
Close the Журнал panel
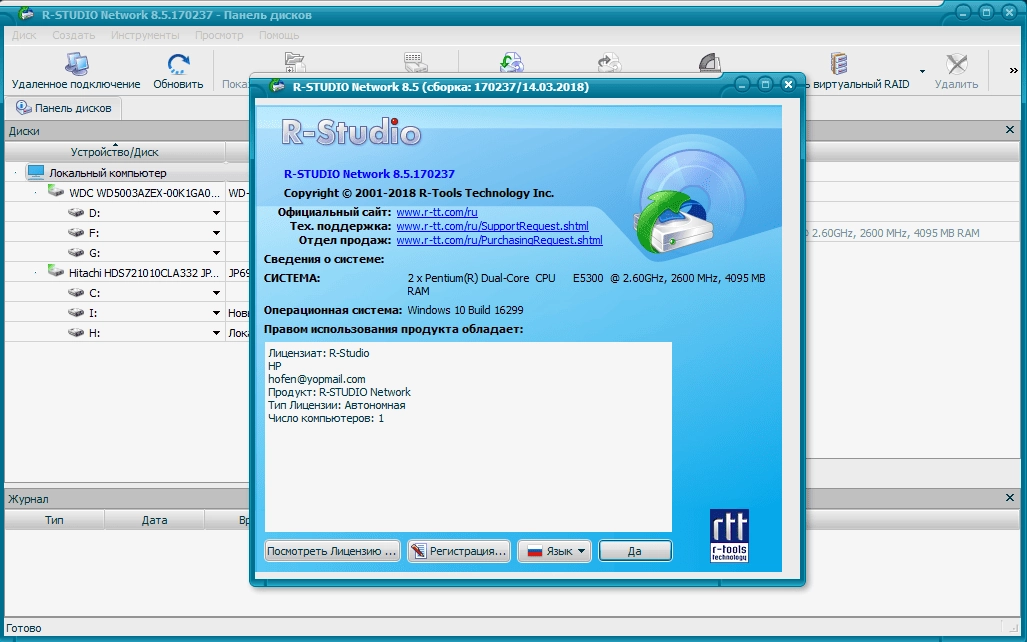pos(1009,498)
